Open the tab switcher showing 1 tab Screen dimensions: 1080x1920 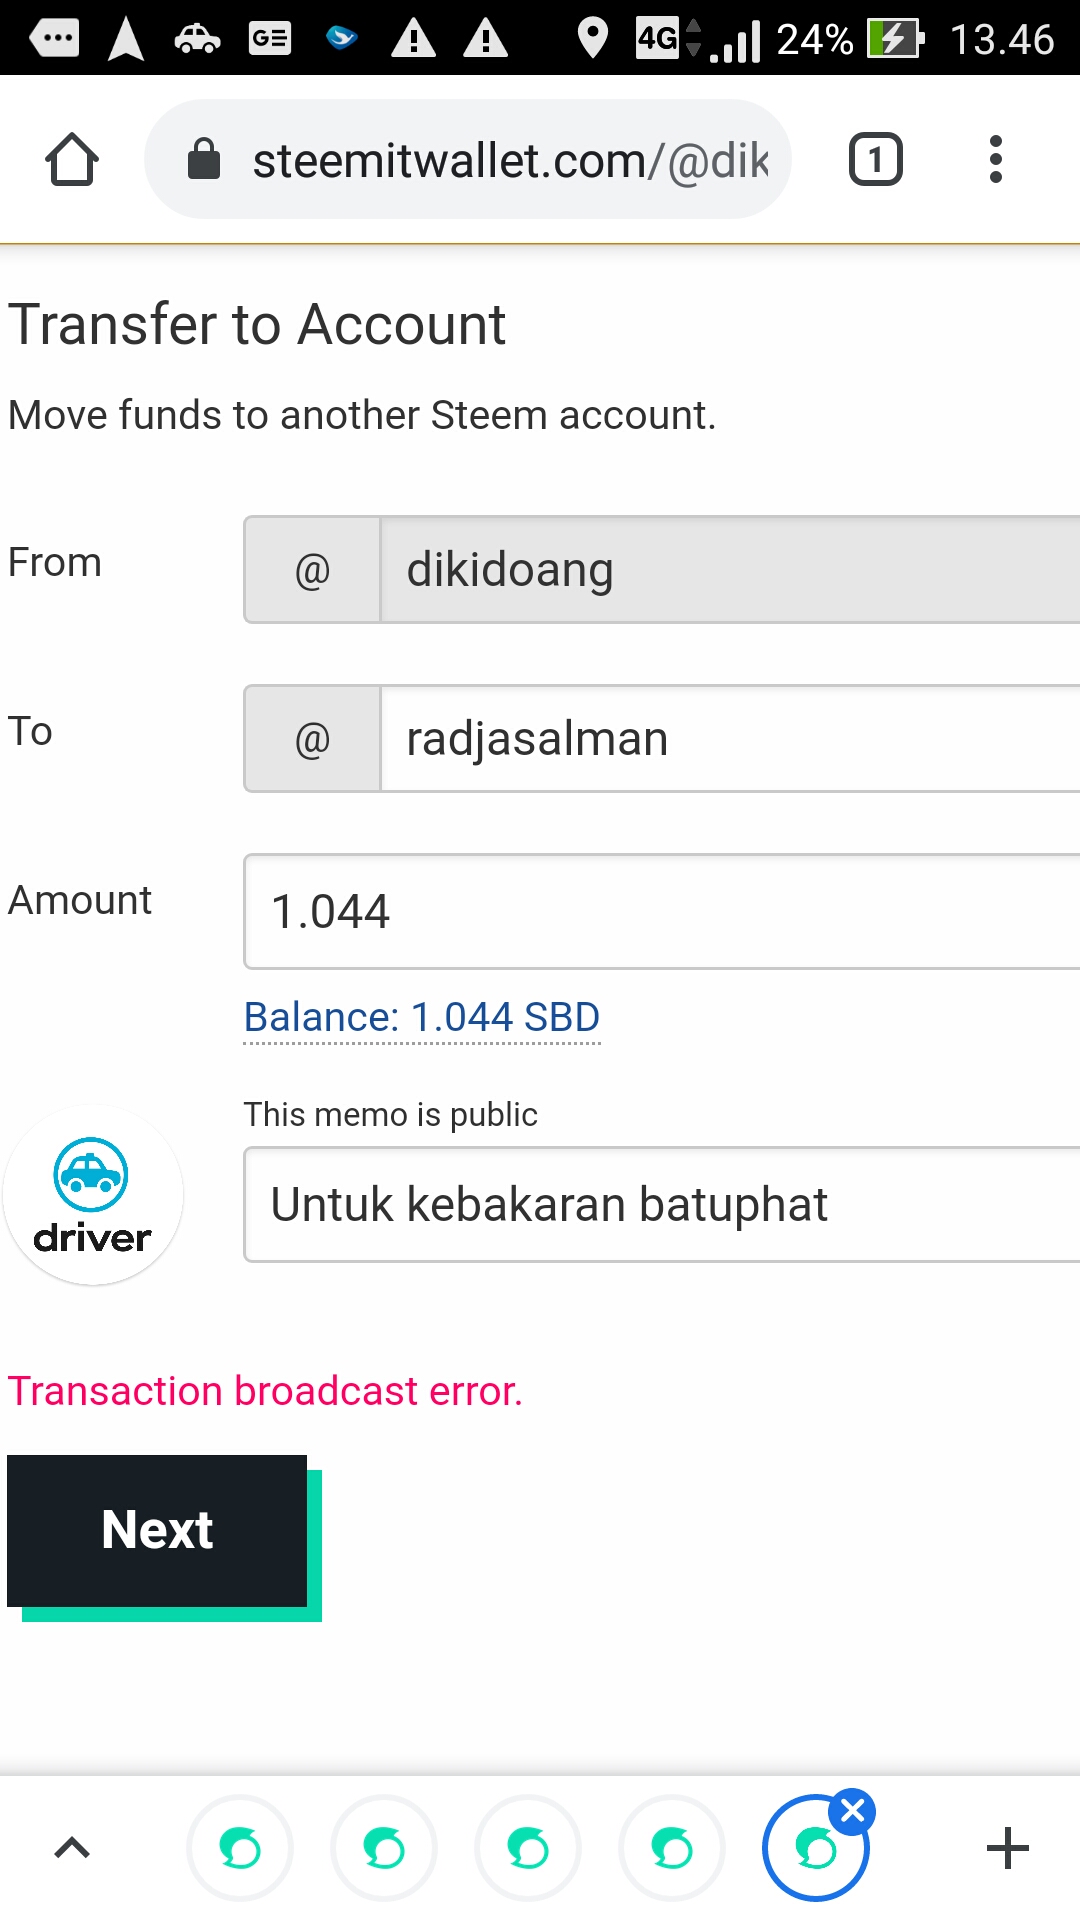(875, 160)
